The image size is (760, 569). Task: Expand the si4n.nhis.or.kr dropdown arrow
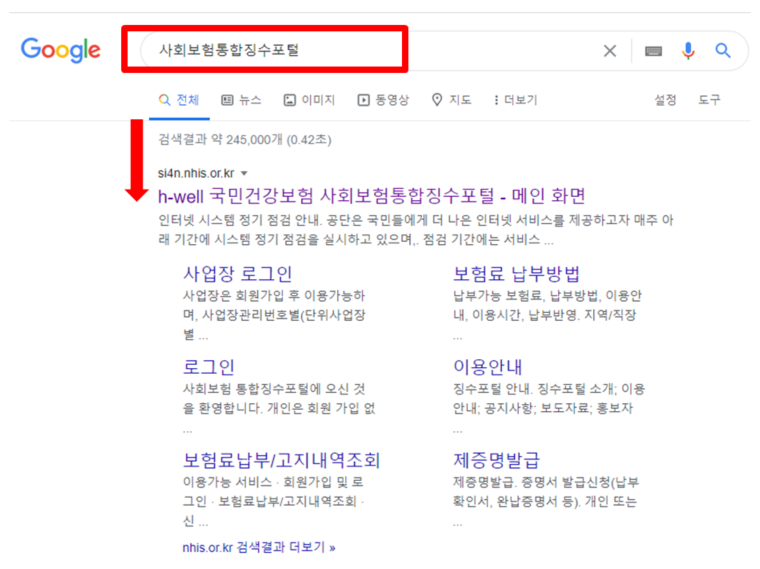coord(244,174)
